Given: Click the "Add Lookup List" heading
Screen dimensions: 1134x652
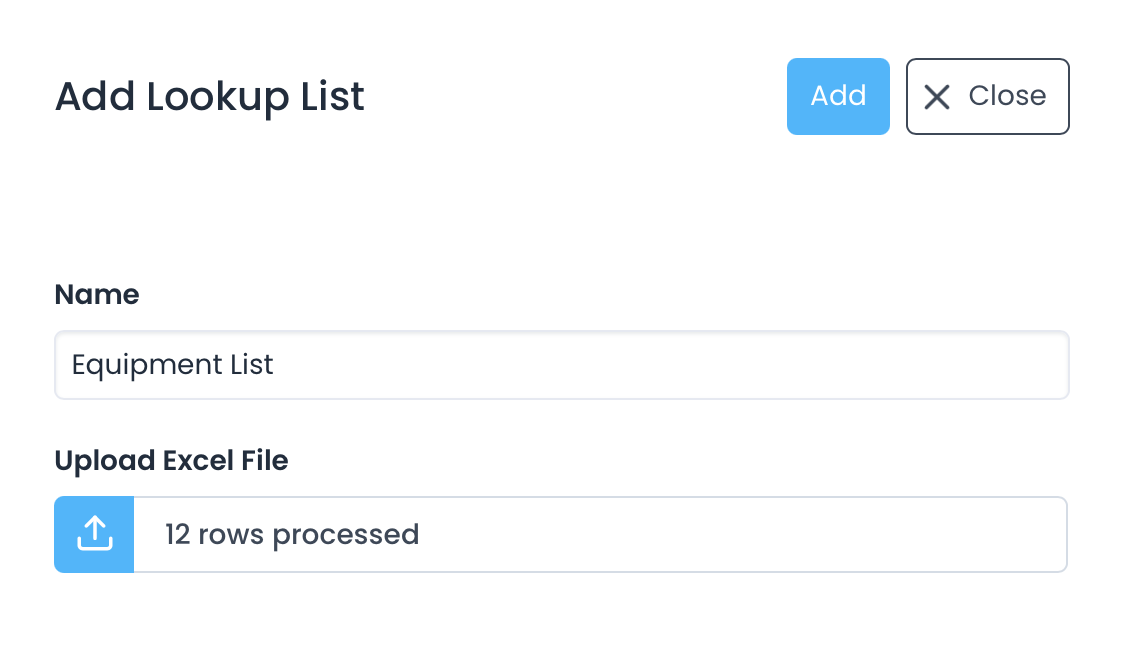Looking at the screenshot, I should [x=209, y=97].
